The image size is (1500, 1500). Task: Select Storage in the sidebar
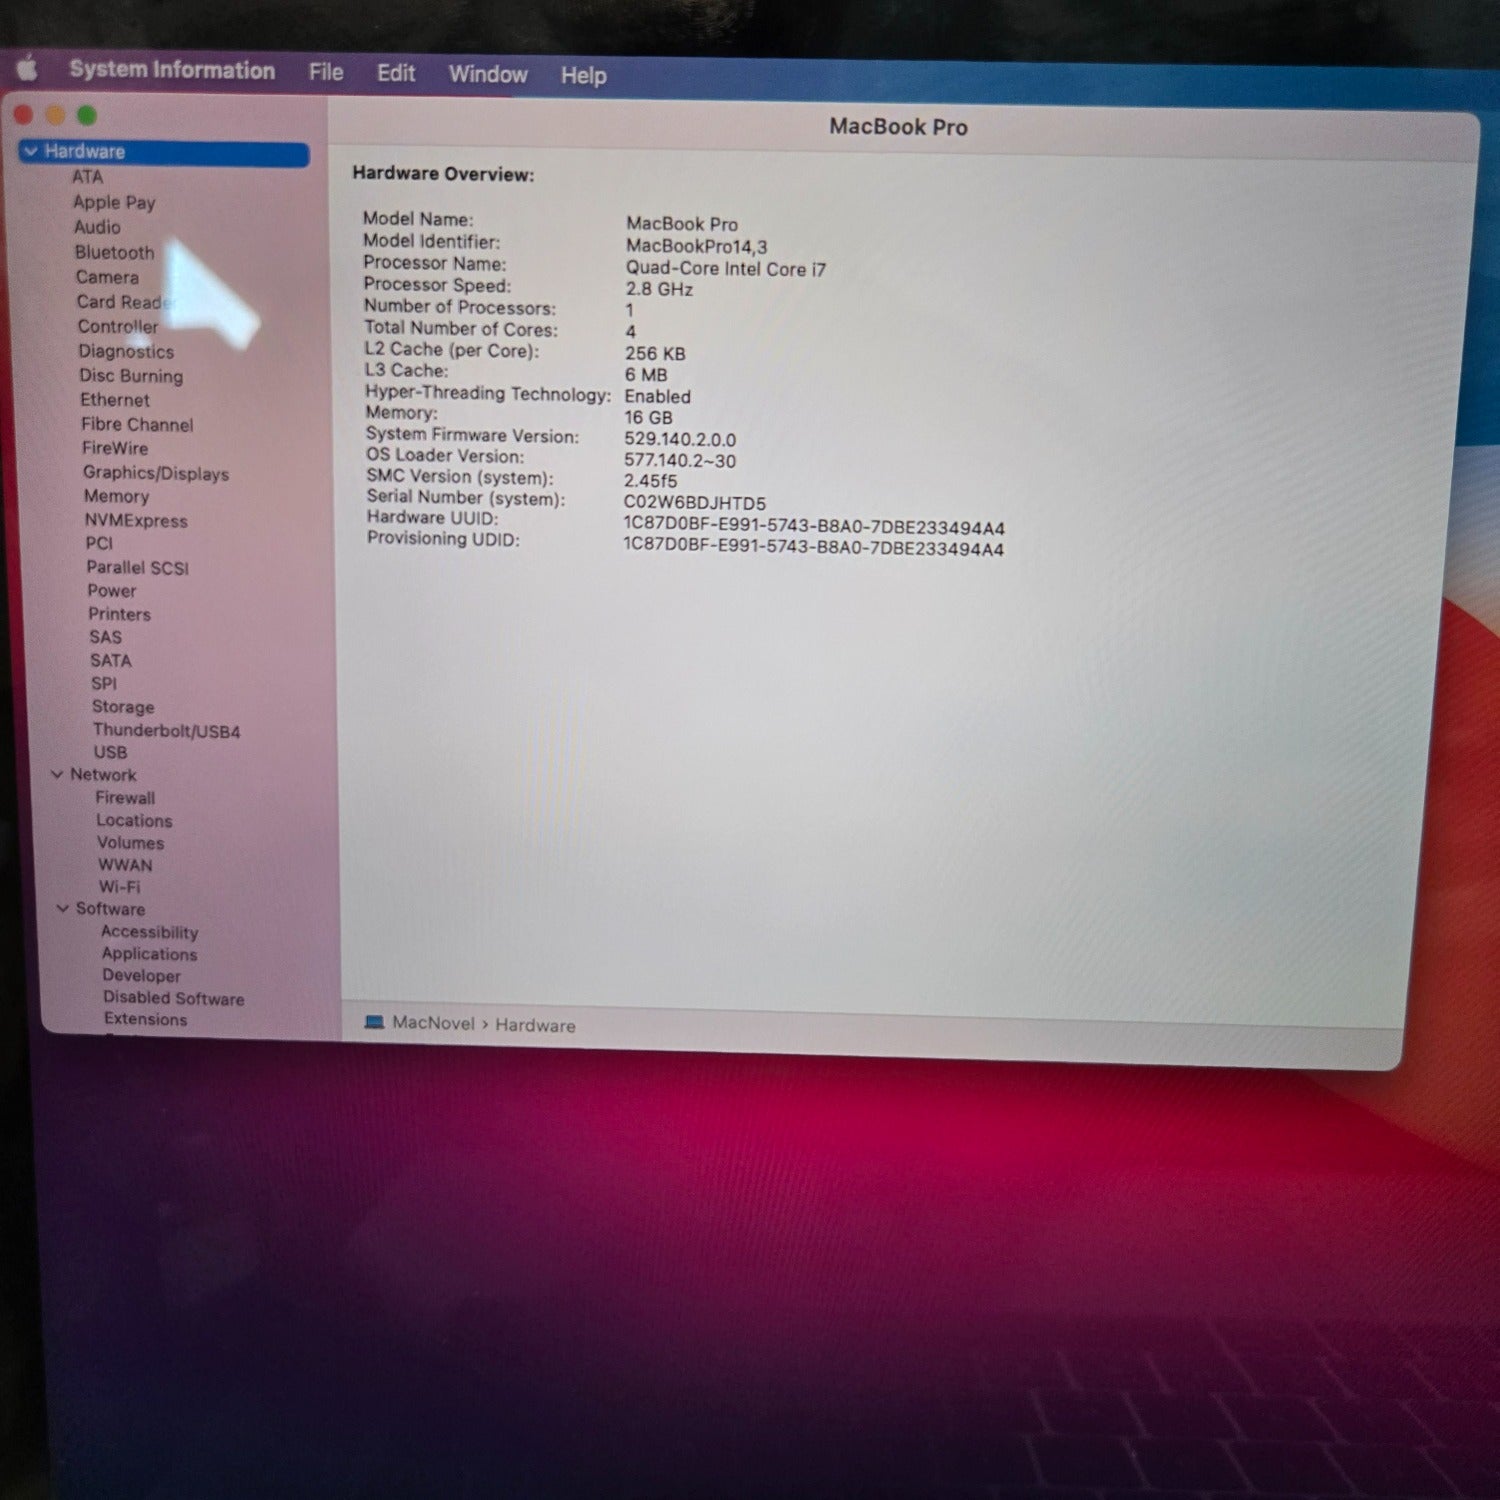coord(123,706)
